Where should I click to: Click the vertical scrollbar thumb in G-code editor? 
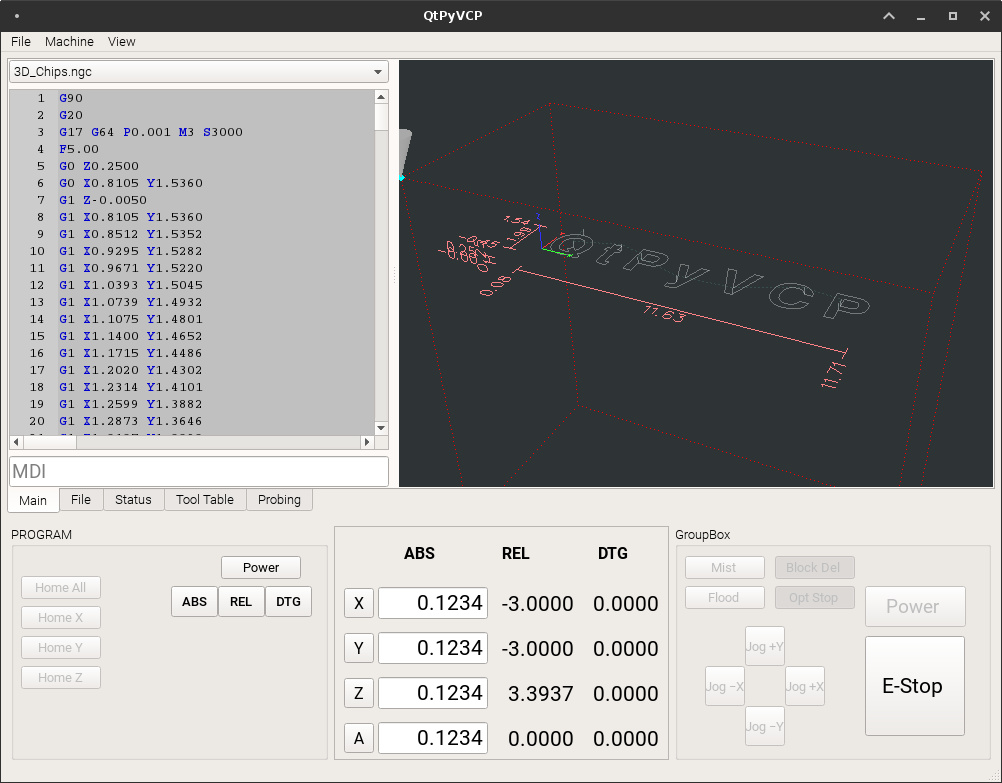click(x=382, y=118)
